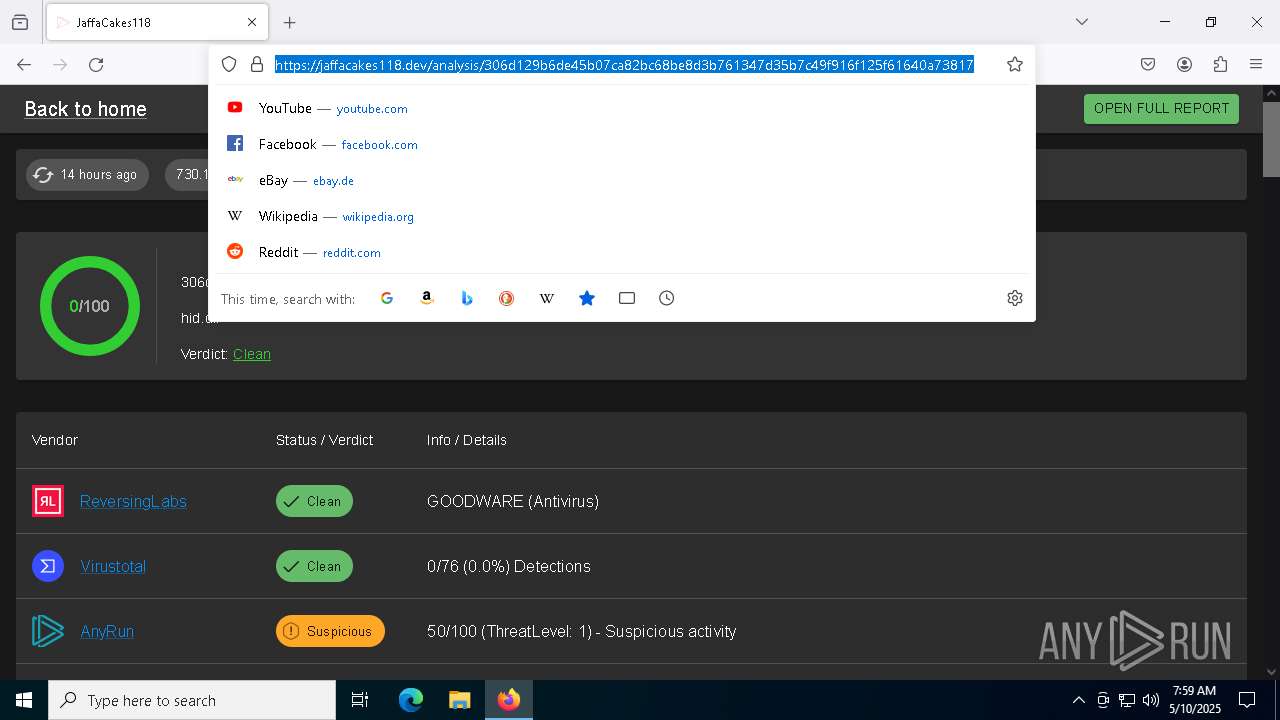Click Back to home link
1280x720 pixels.
pos(85,109)
